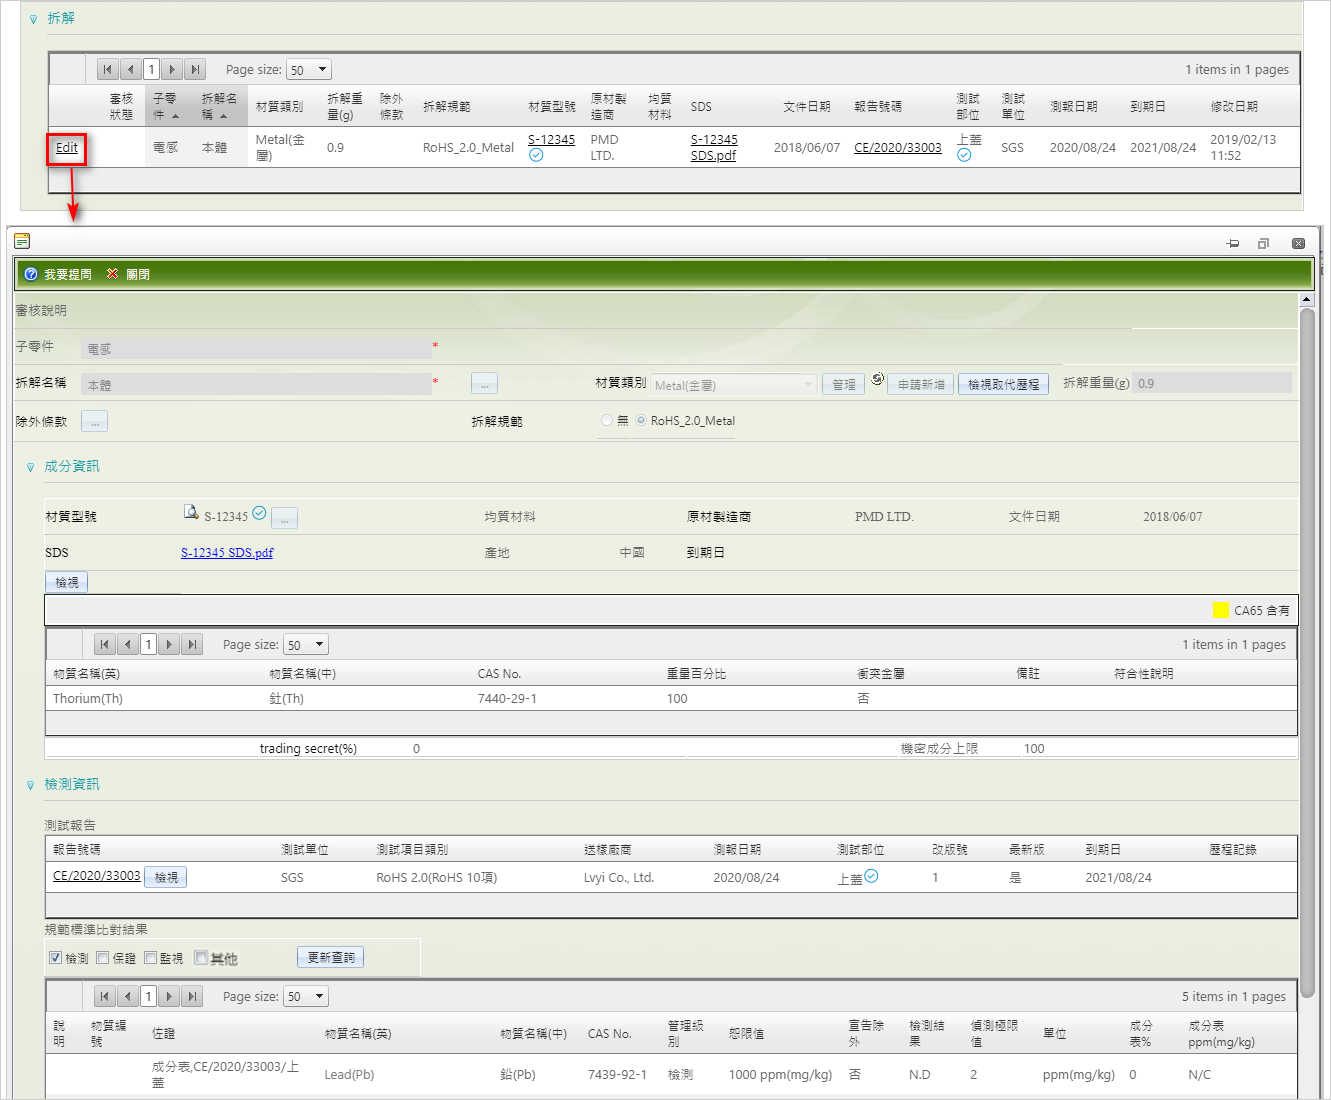Click 更新查詢 button
Screen dimensions: 1331x1100
331,957
